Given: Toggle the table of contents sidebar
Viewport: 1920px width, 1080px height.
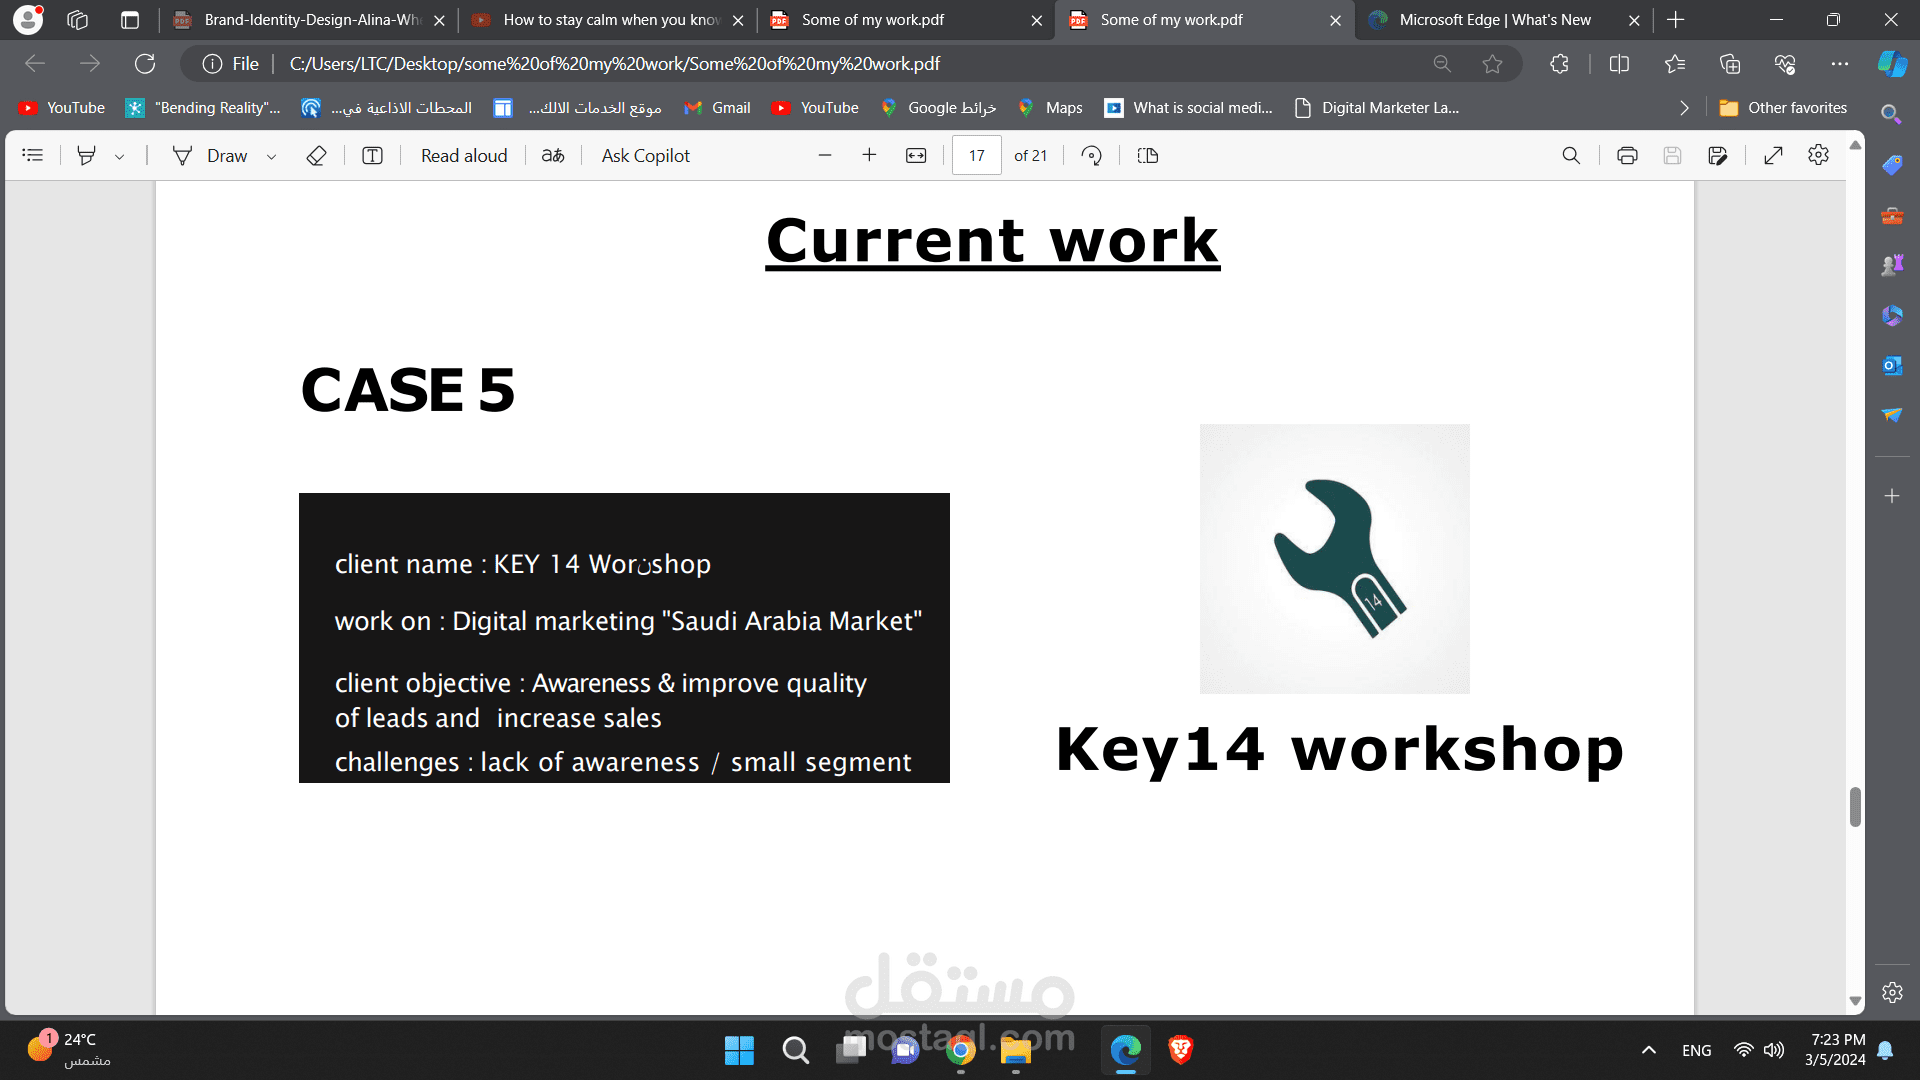Looking at the screenshot, I should 33,155.
